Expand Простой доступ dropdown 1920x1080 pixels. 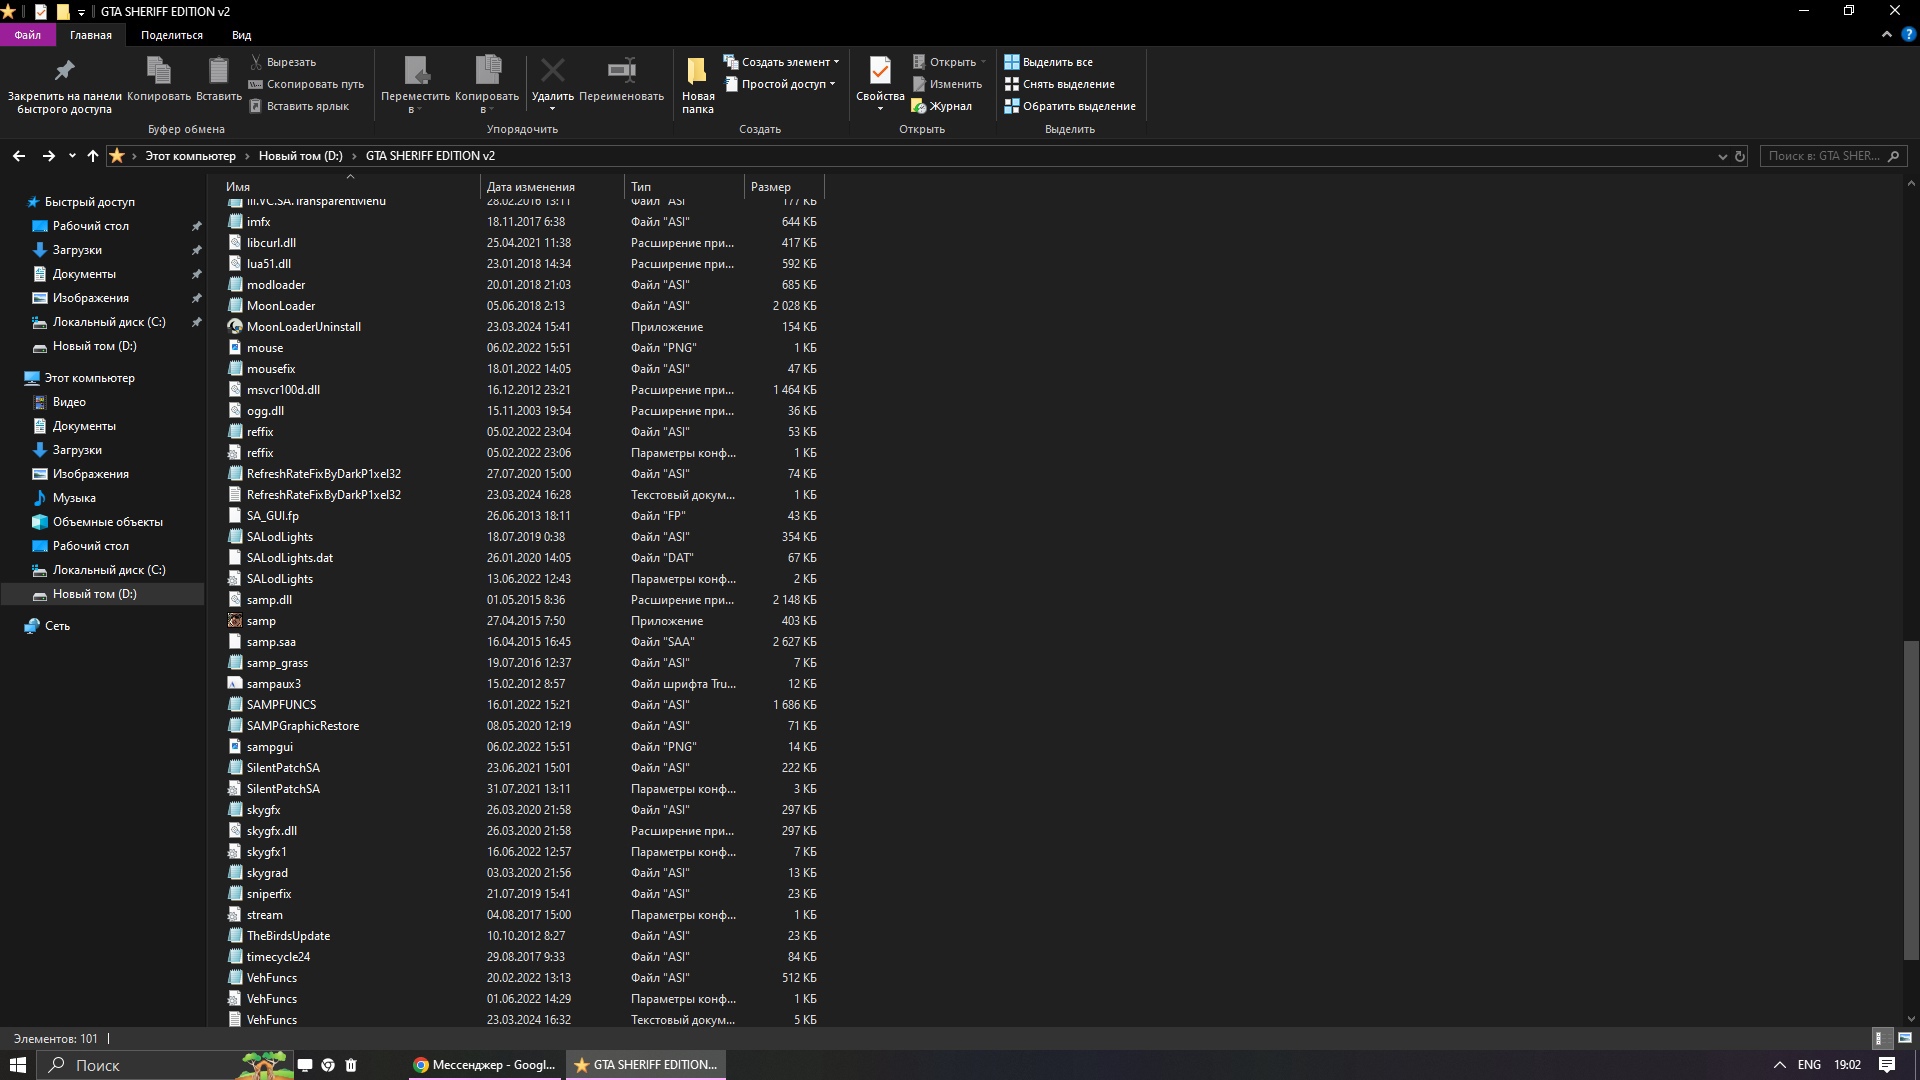pos(780,84)
